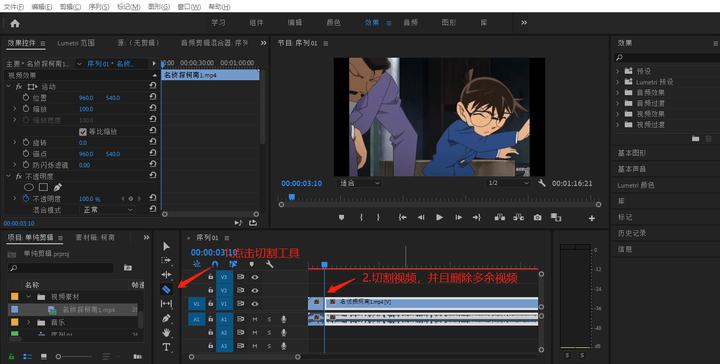Open button editor plus icon
This screenshot has height=364, width=720.
(x=592, y=218)
